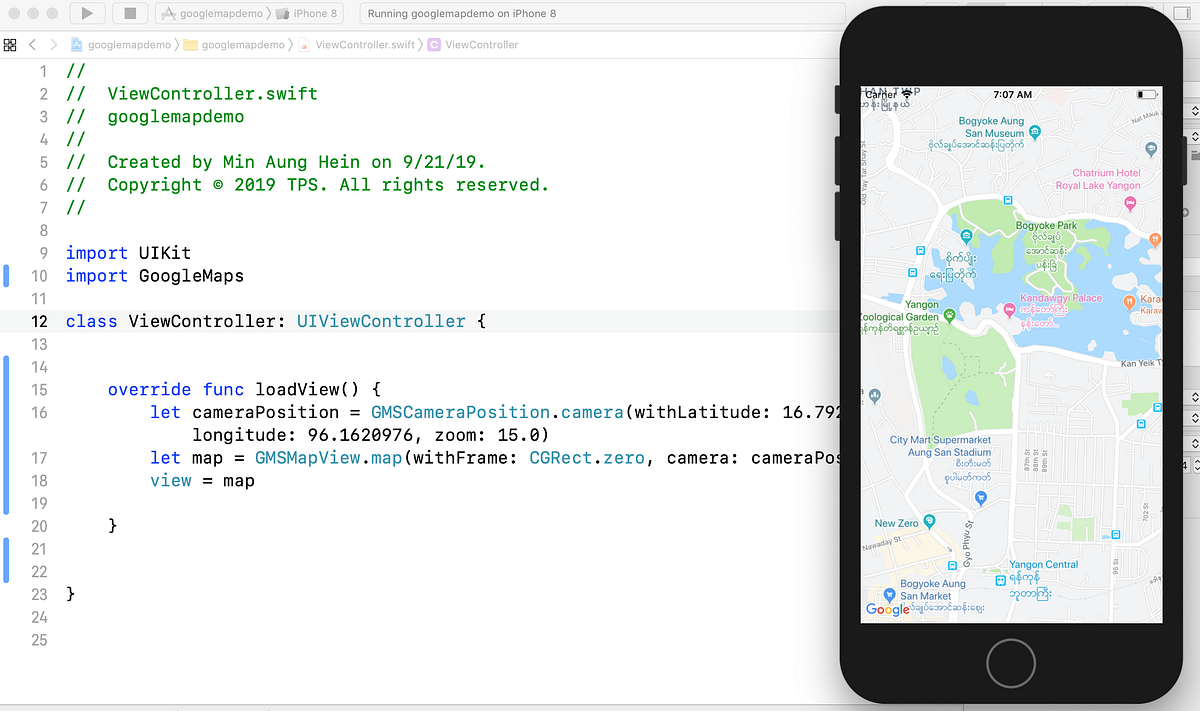This screenshot has width=1200, height=711.
Task: Tap the Google logo on the map
Action: coord(887,609)
